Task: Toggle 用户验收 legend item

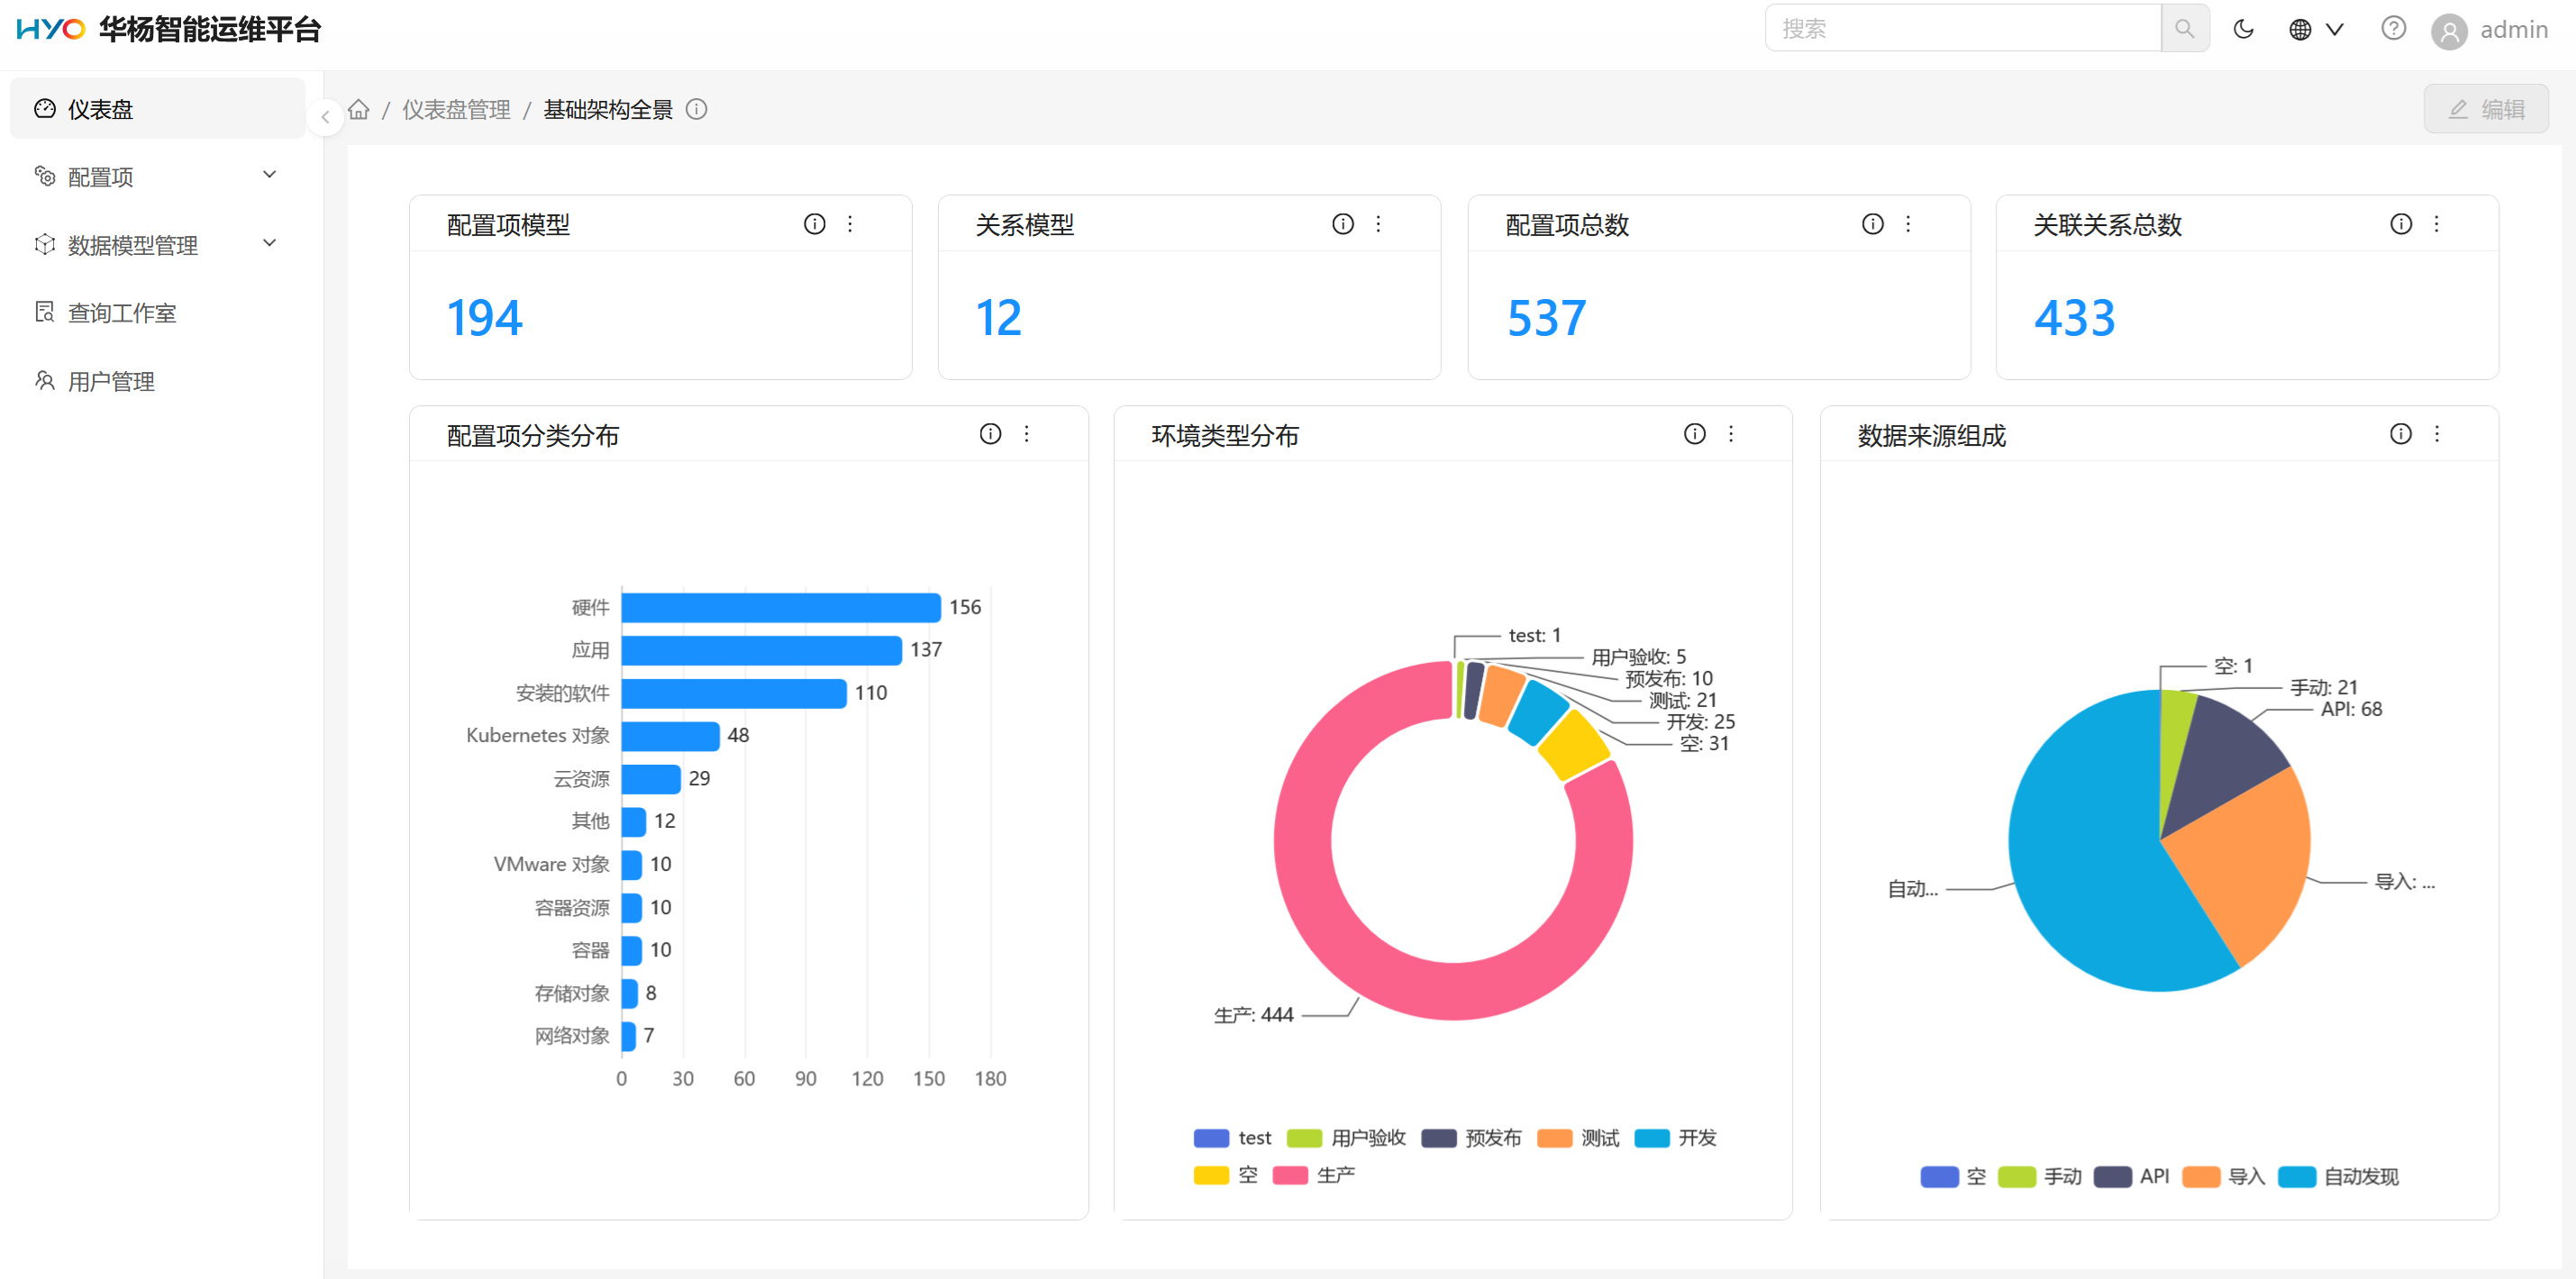Action: (x=1346, y=1138)
